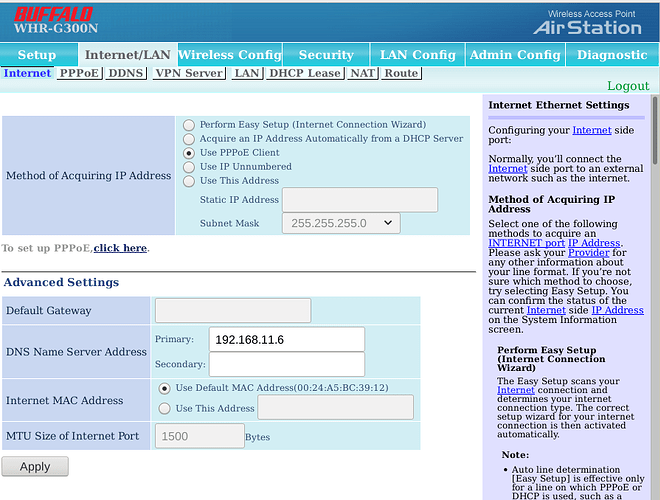Select Perform Easy Setup radio button
This screenshot has width=660, height=500.
pos(189,125)
